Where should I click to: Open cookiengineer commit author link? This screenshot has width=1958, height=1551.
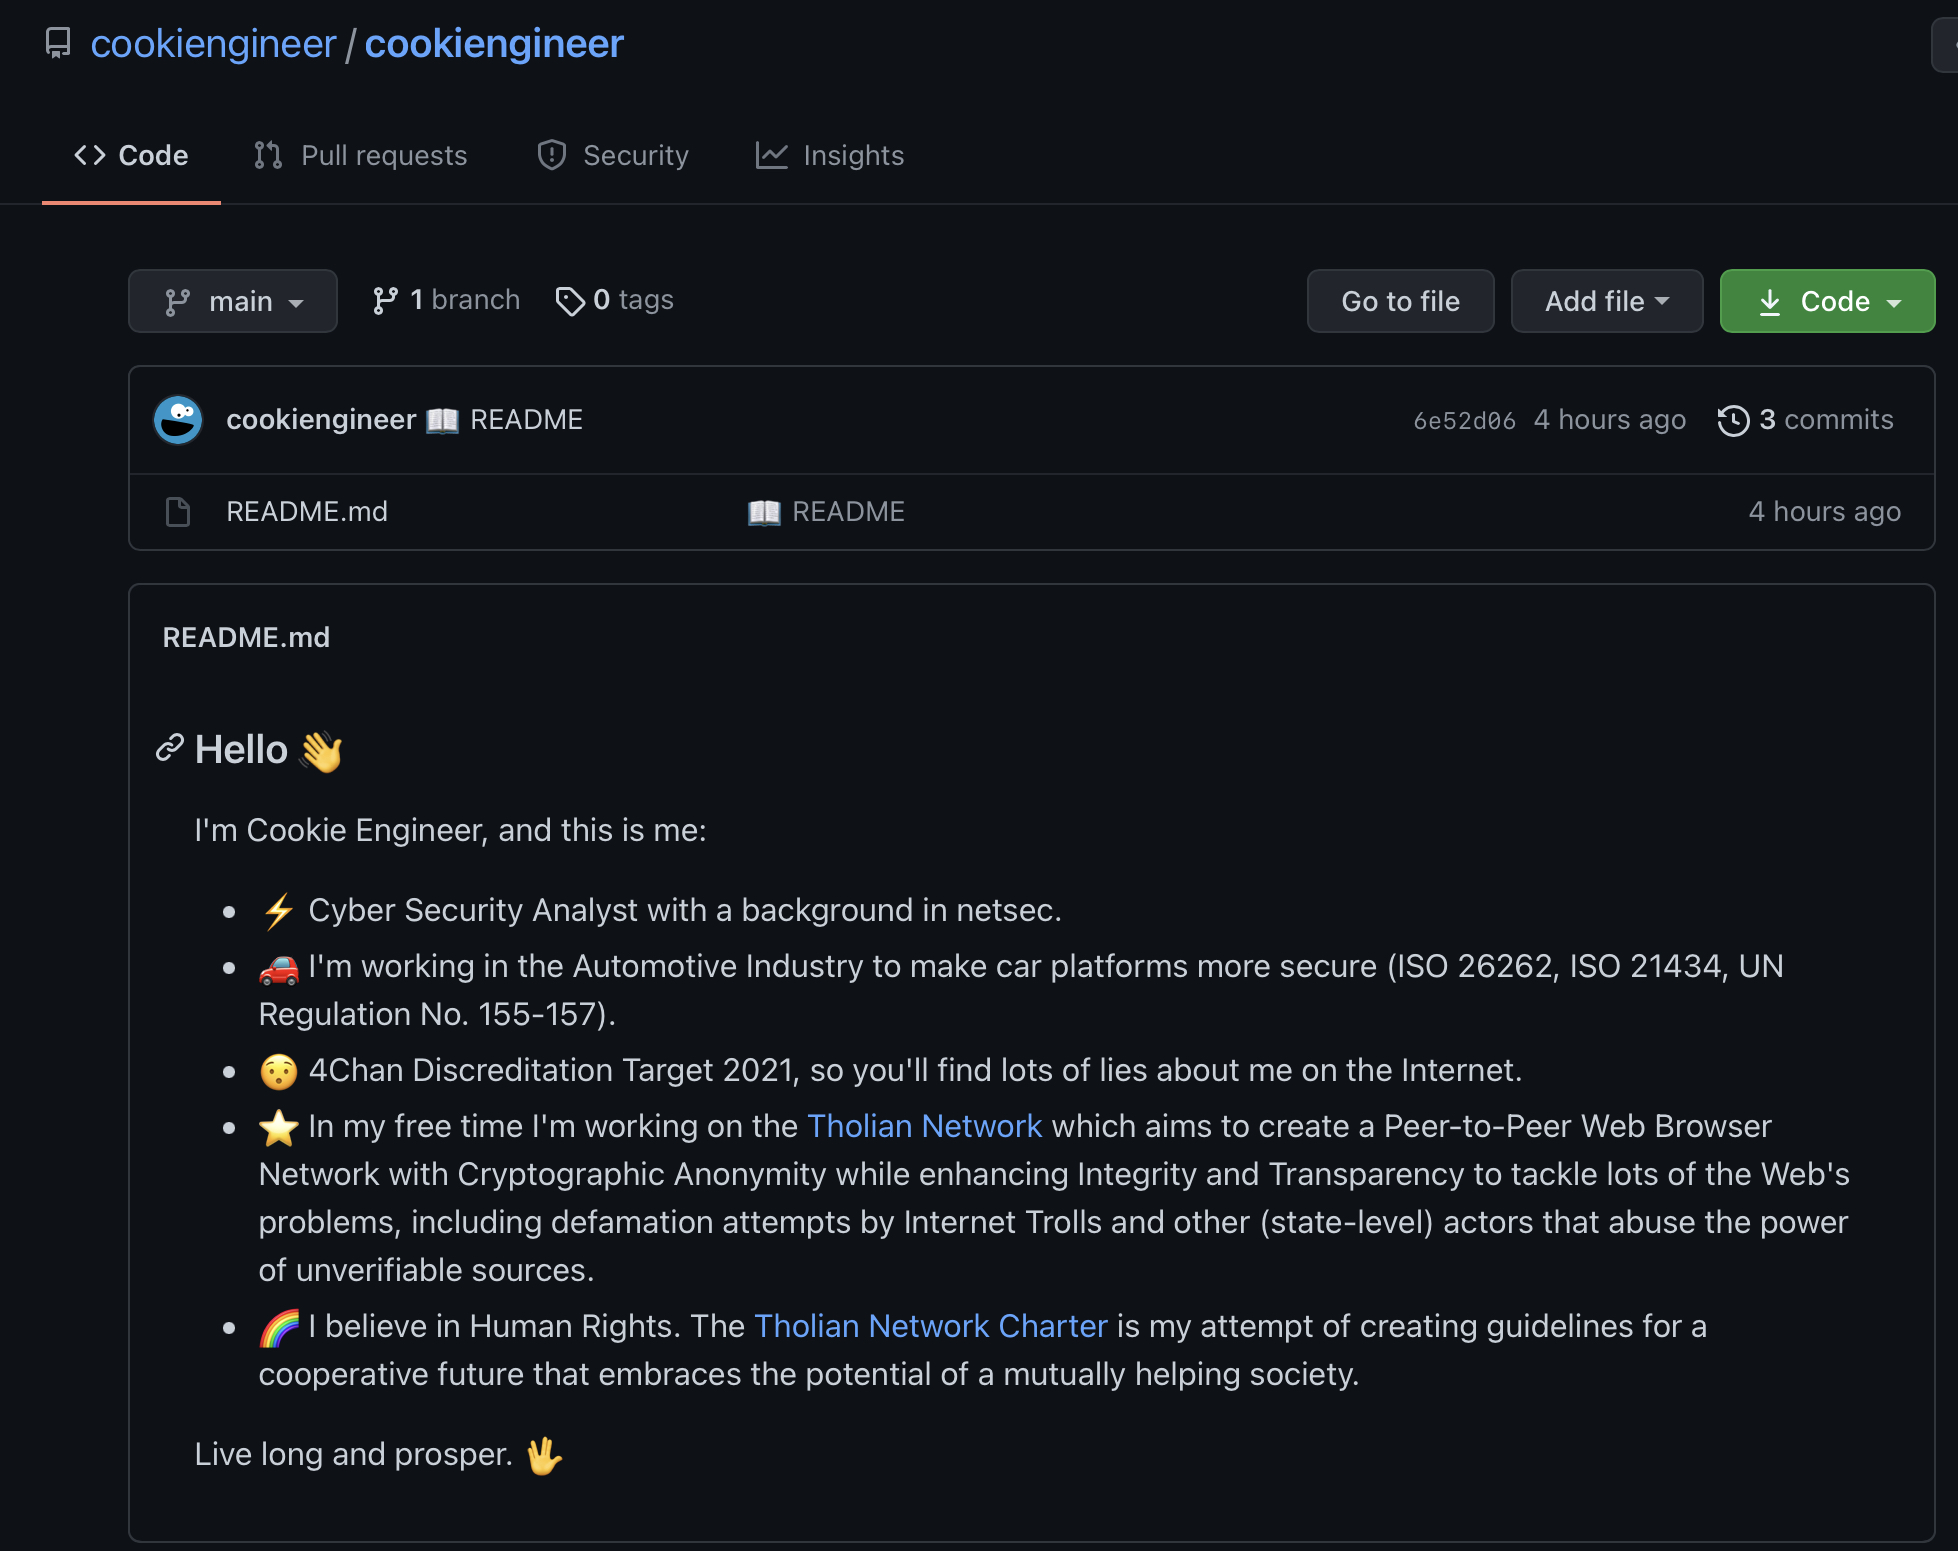[x=321, y=420]
